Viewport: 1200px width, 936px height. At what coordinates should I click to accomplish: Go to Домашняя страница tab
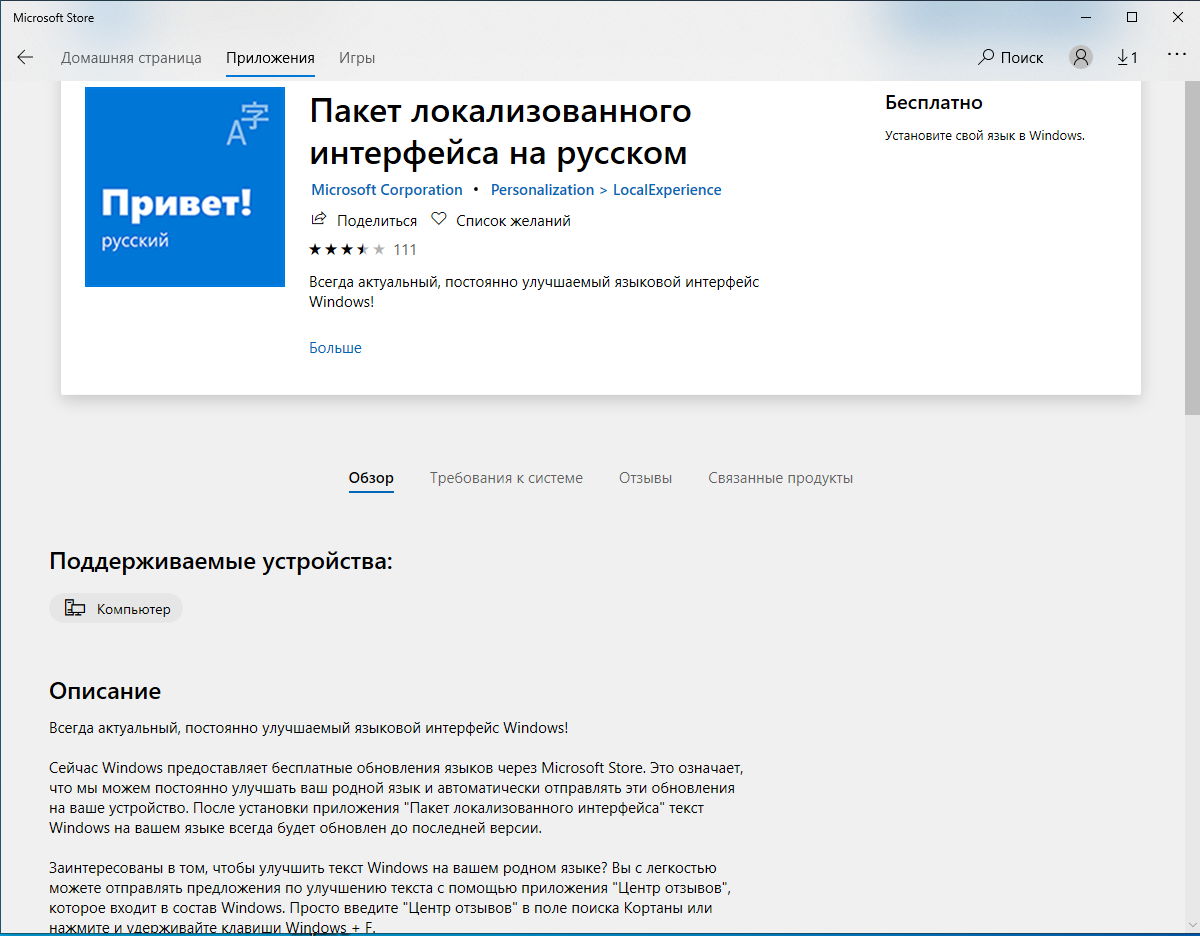click(x=131, y=57)
